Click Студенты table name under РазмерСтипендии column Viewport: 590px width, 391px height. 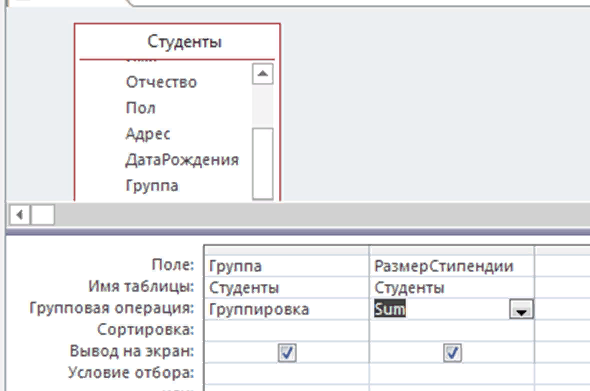[452, 288]
